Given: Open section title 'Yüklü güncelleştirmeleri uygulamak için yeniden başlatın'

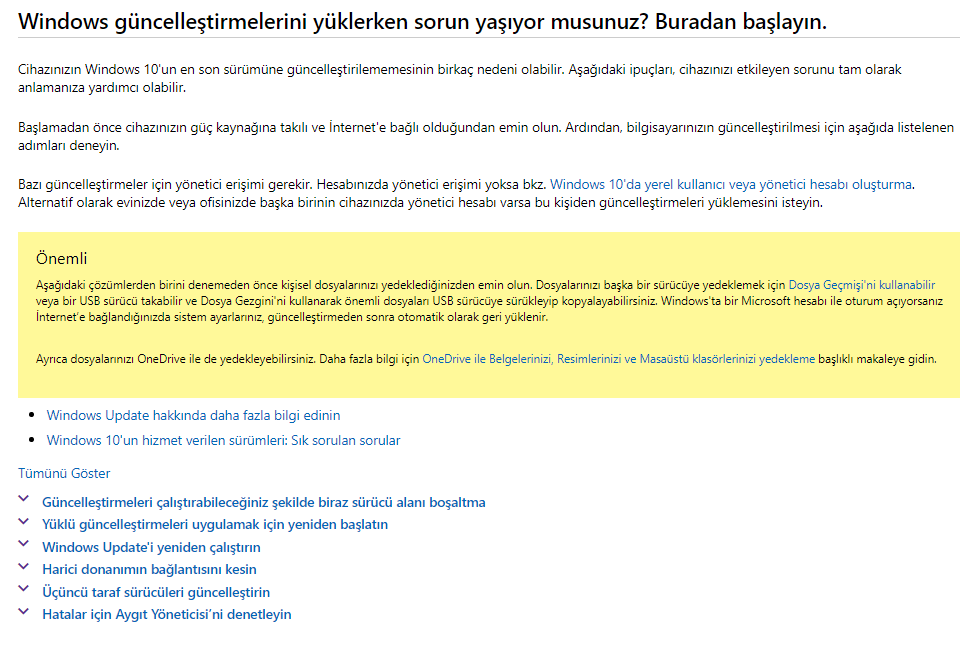Looking at the screenshot, I should (x=215, y=525).
